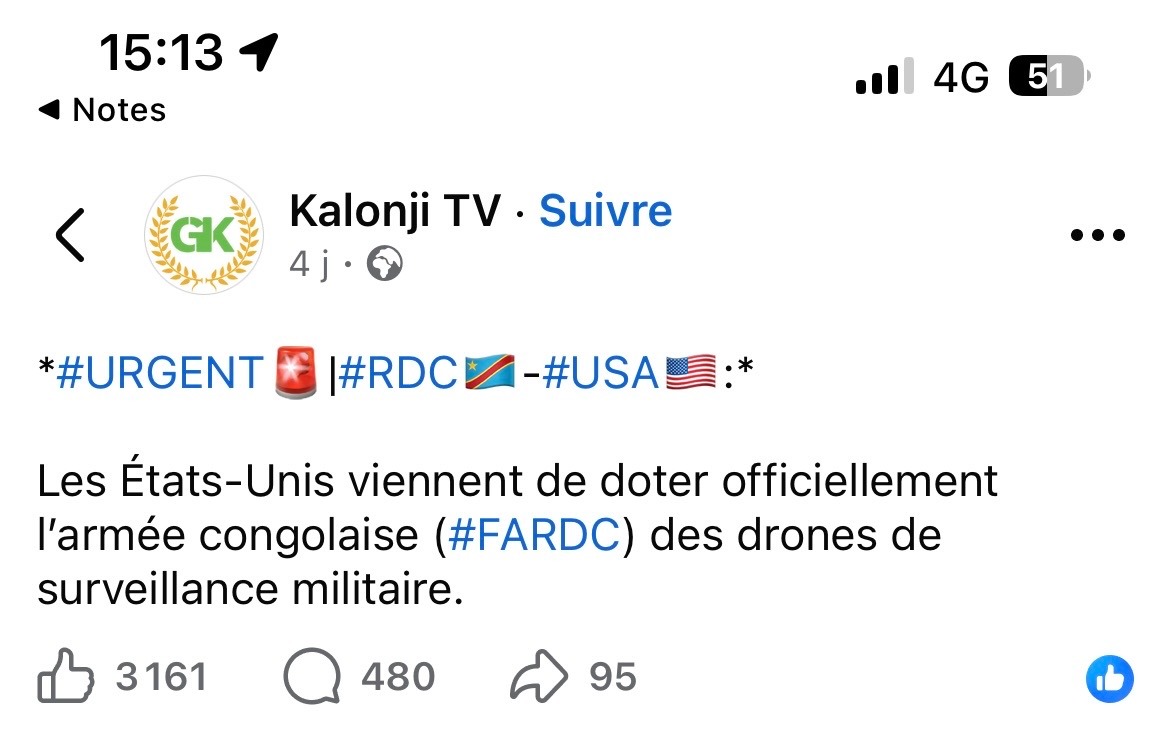Tap the 4 j post timestamp
1170x752 pixels.
pos(309,265)
